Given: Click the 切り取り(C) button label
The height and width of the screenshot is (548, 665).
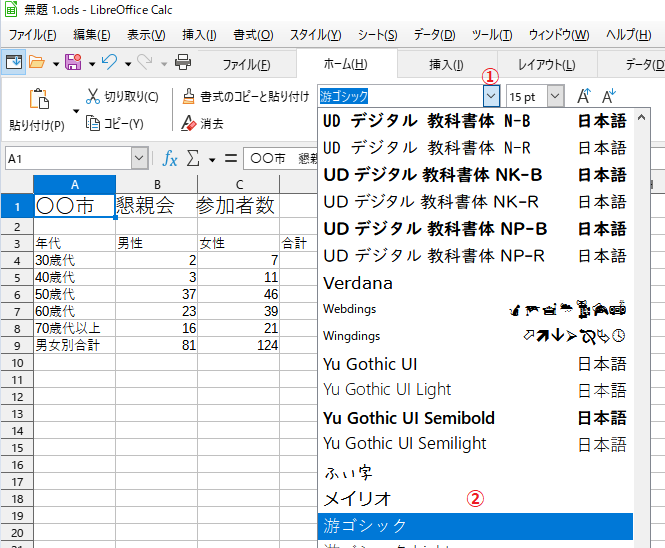Looking at the screenshot, I should tap(131, 97).
